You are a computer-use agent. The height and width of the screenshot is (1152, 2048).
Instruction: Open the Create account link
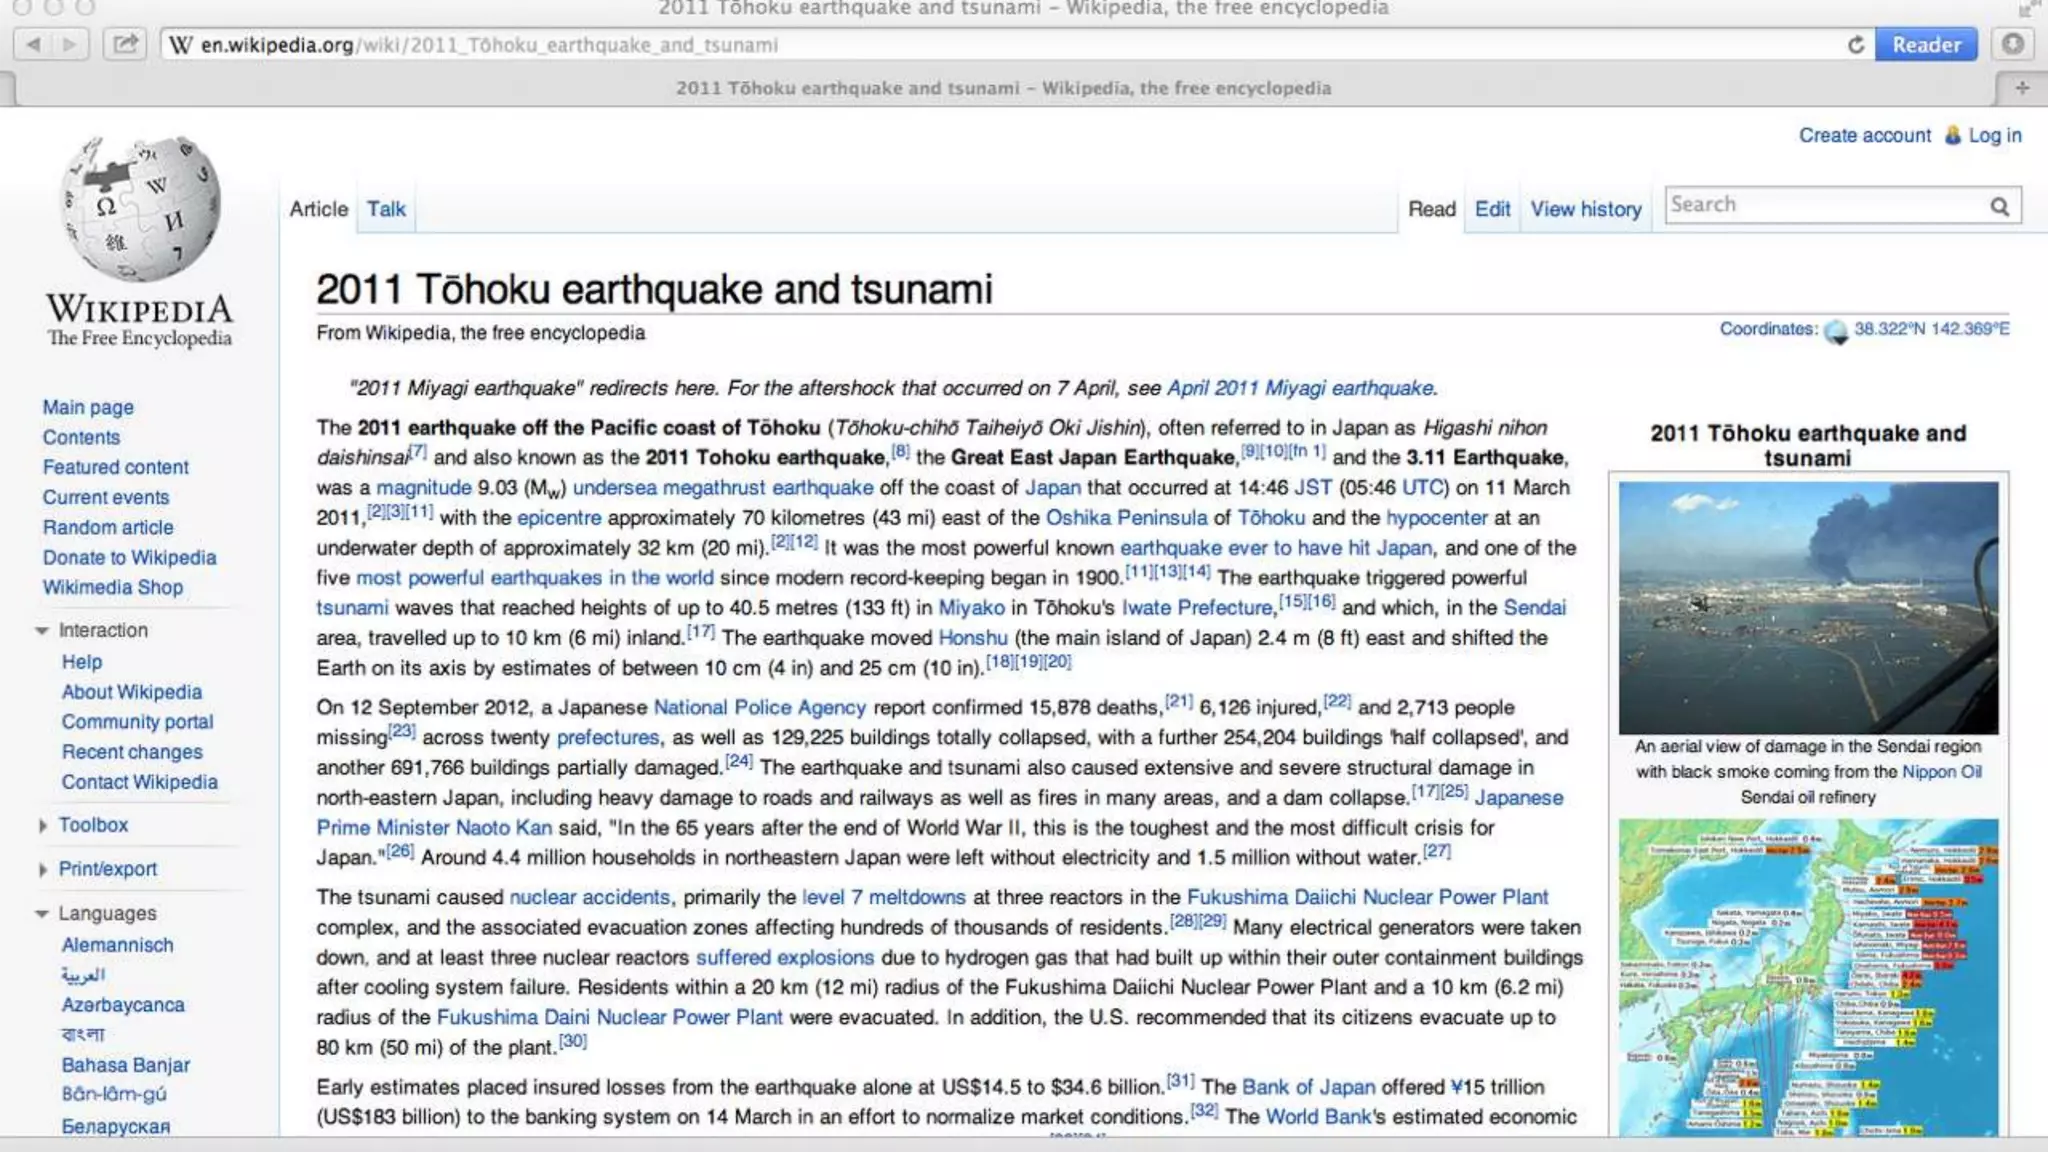click(x=1865, y=135)
